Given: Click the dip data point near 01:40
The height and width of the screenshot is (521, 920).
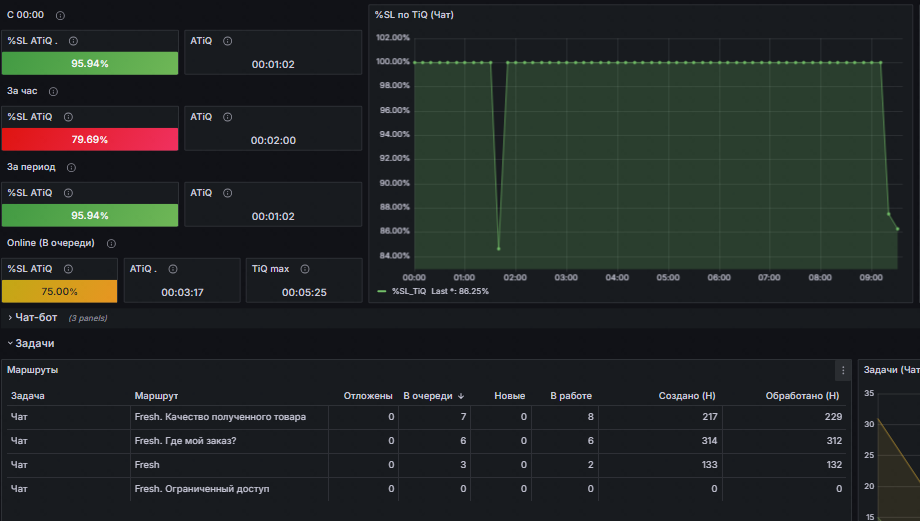Looking at the screenshot, I should coord(499,249).
